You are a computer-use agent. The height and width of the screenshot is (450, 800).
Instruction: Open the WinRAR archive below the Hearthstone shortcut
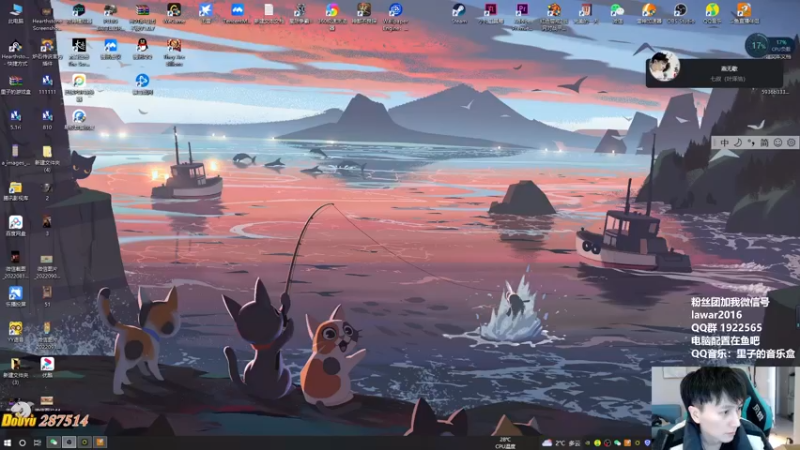[15, 85]
